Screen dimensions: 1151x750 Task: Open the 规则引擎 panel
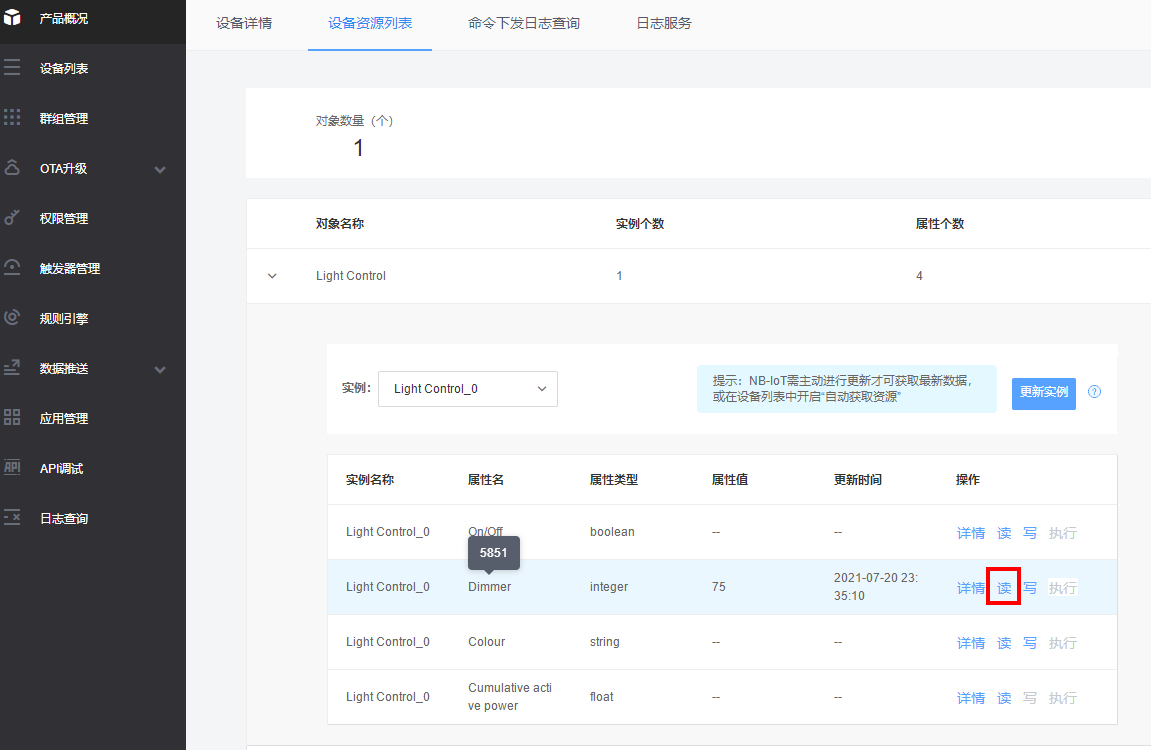click(x=60, y=317)
